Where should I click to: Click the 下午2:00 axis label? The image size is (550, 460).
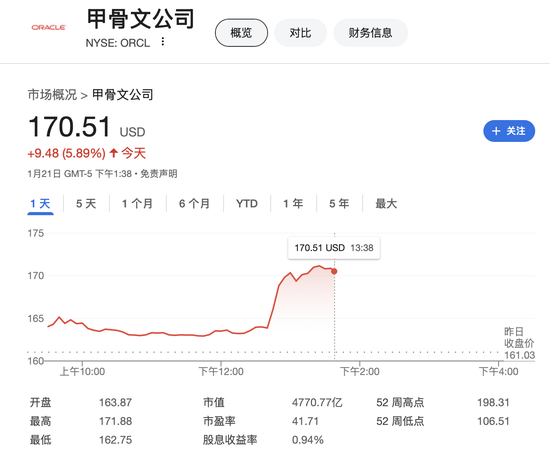pyautogui.click(x=360, y=372)
